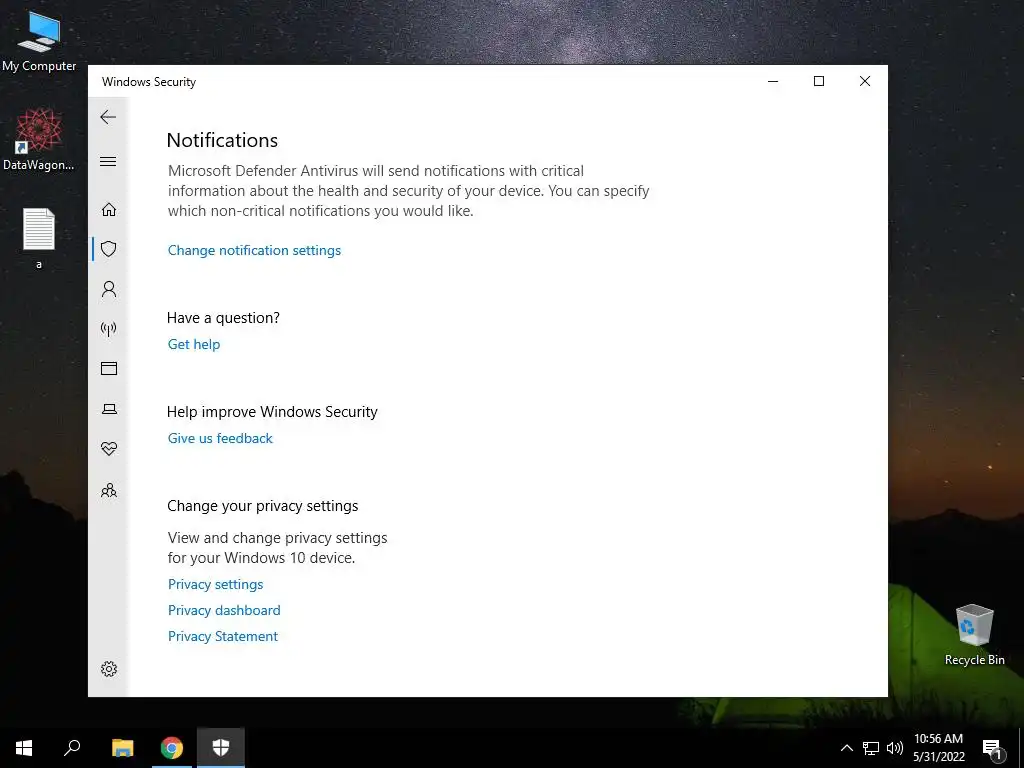Click Change your privacy settings heading
1024x768 pixels.
pyautogui.click(x=263, y=506)
